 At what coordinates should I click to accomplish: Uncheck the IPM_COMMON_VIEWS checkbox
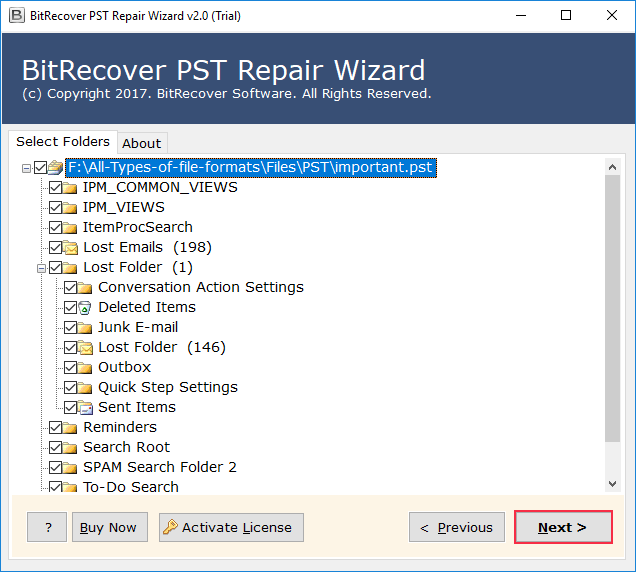[x=56, y=187]
